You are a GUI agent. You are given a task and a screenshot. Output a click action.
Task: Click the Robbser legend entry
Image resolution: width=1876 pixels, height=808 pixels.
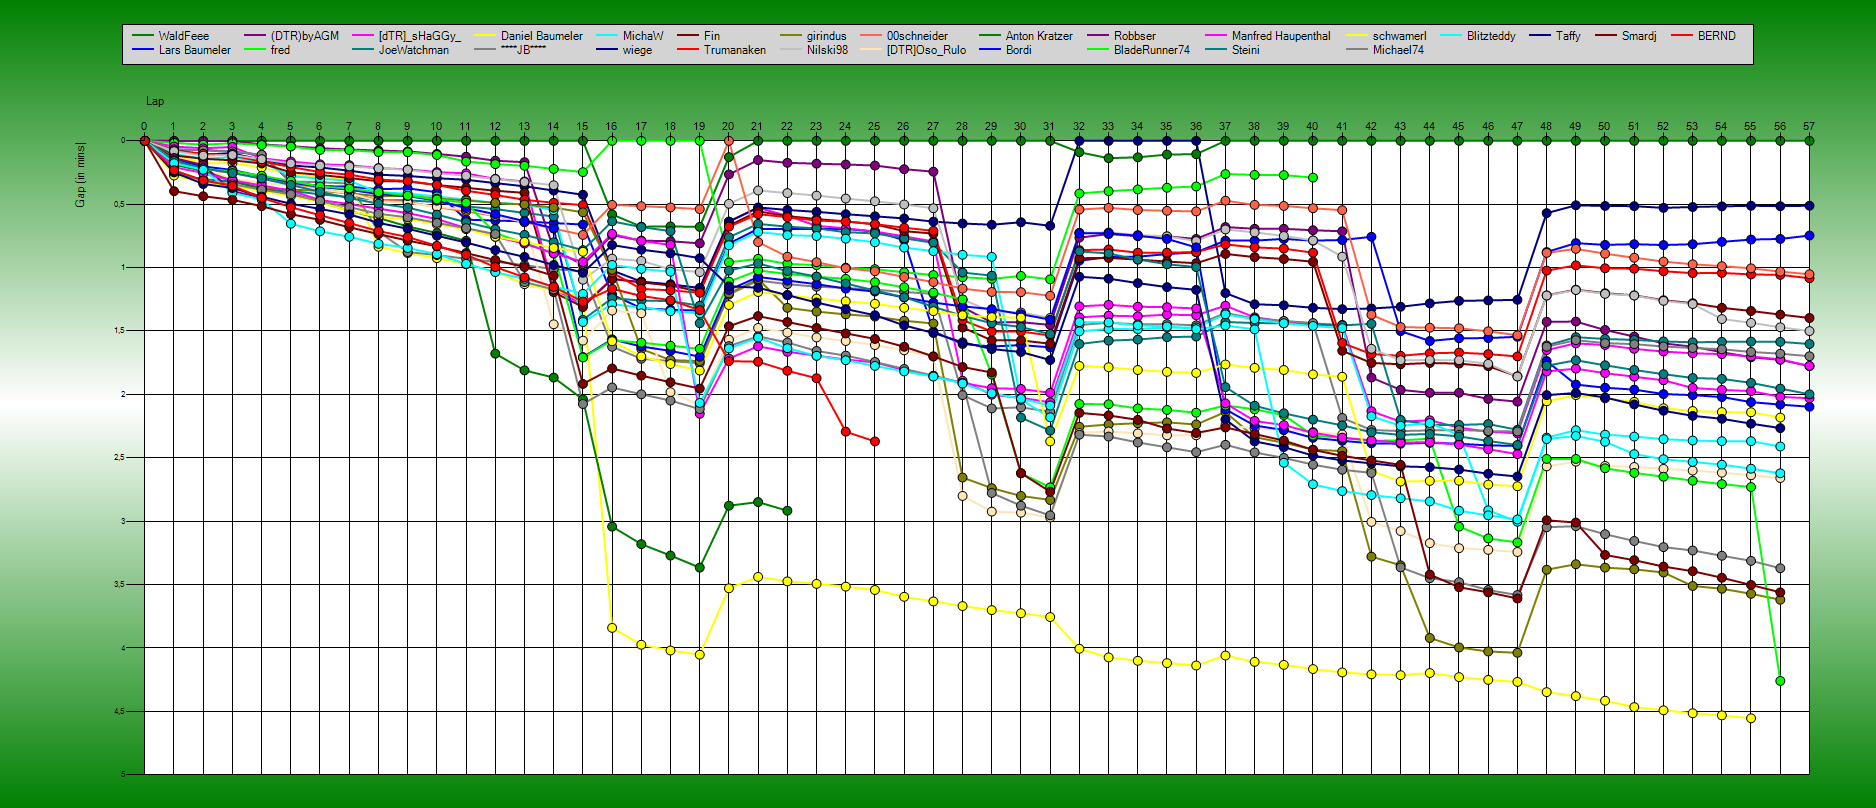1134,36
